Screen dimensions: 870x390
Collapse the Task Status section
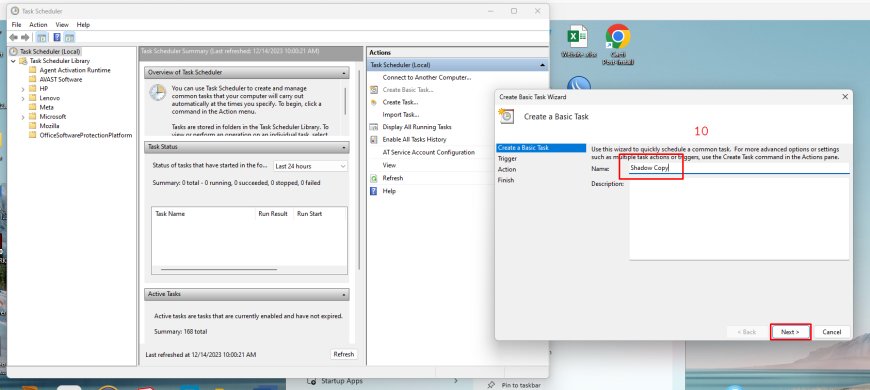pyautogui.click(x=344, y=147)
